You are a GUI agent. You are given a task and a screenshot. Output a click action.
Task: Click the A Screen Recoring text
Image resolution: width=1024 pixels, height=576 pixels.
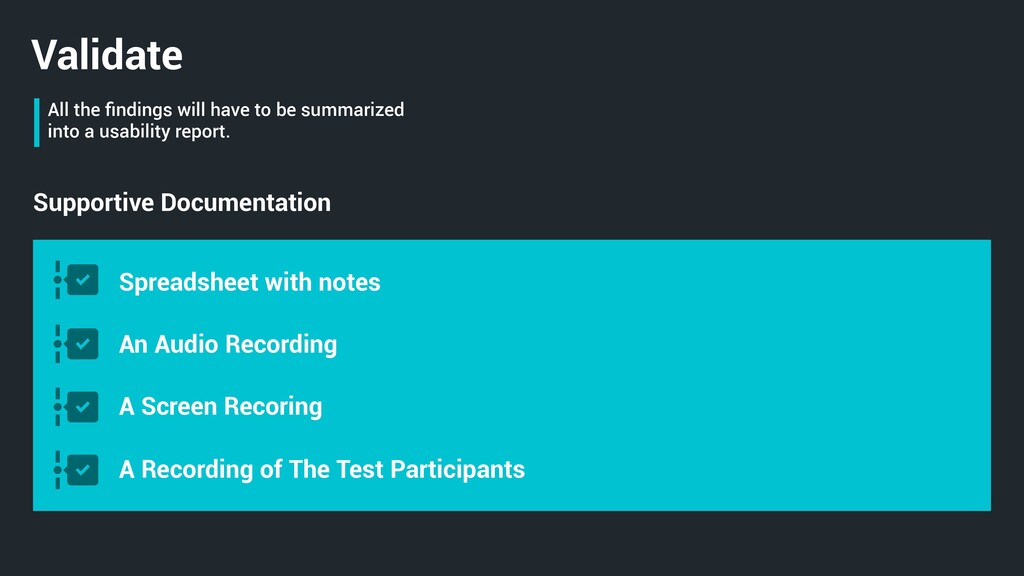coord(220,406)
